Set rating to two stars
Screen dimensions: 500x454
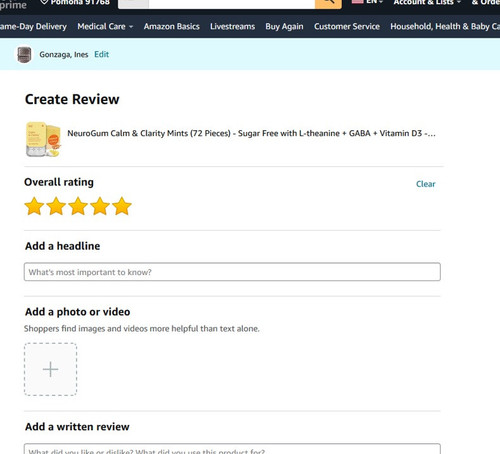pyautogui.click(x=56, y=206)
